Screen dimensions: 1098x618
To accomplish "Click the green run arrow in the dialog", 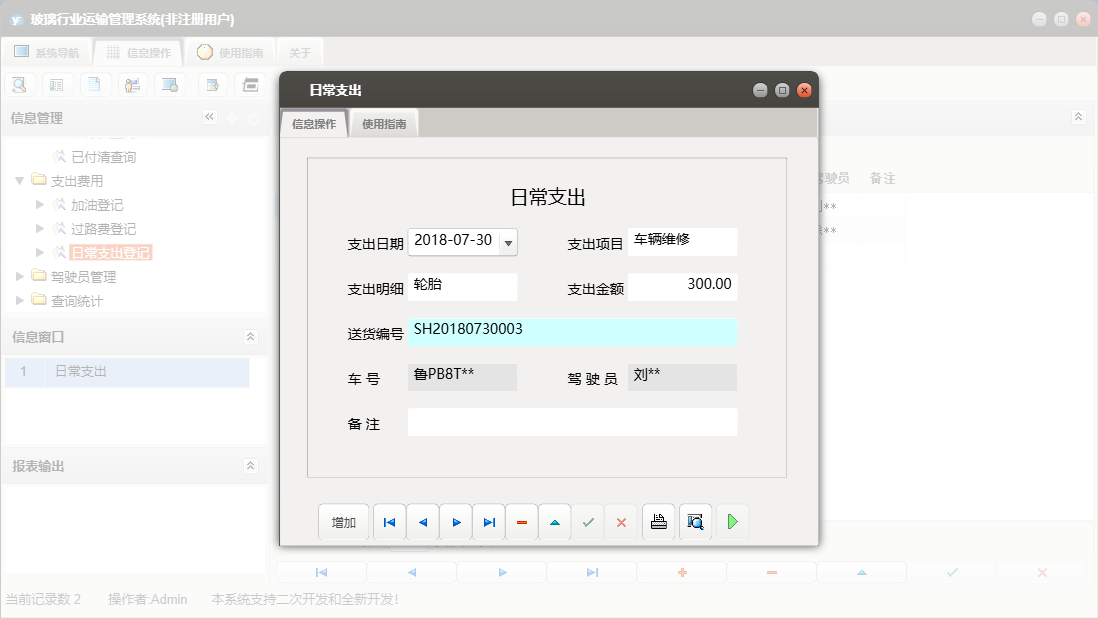I will tap(732, 521).
